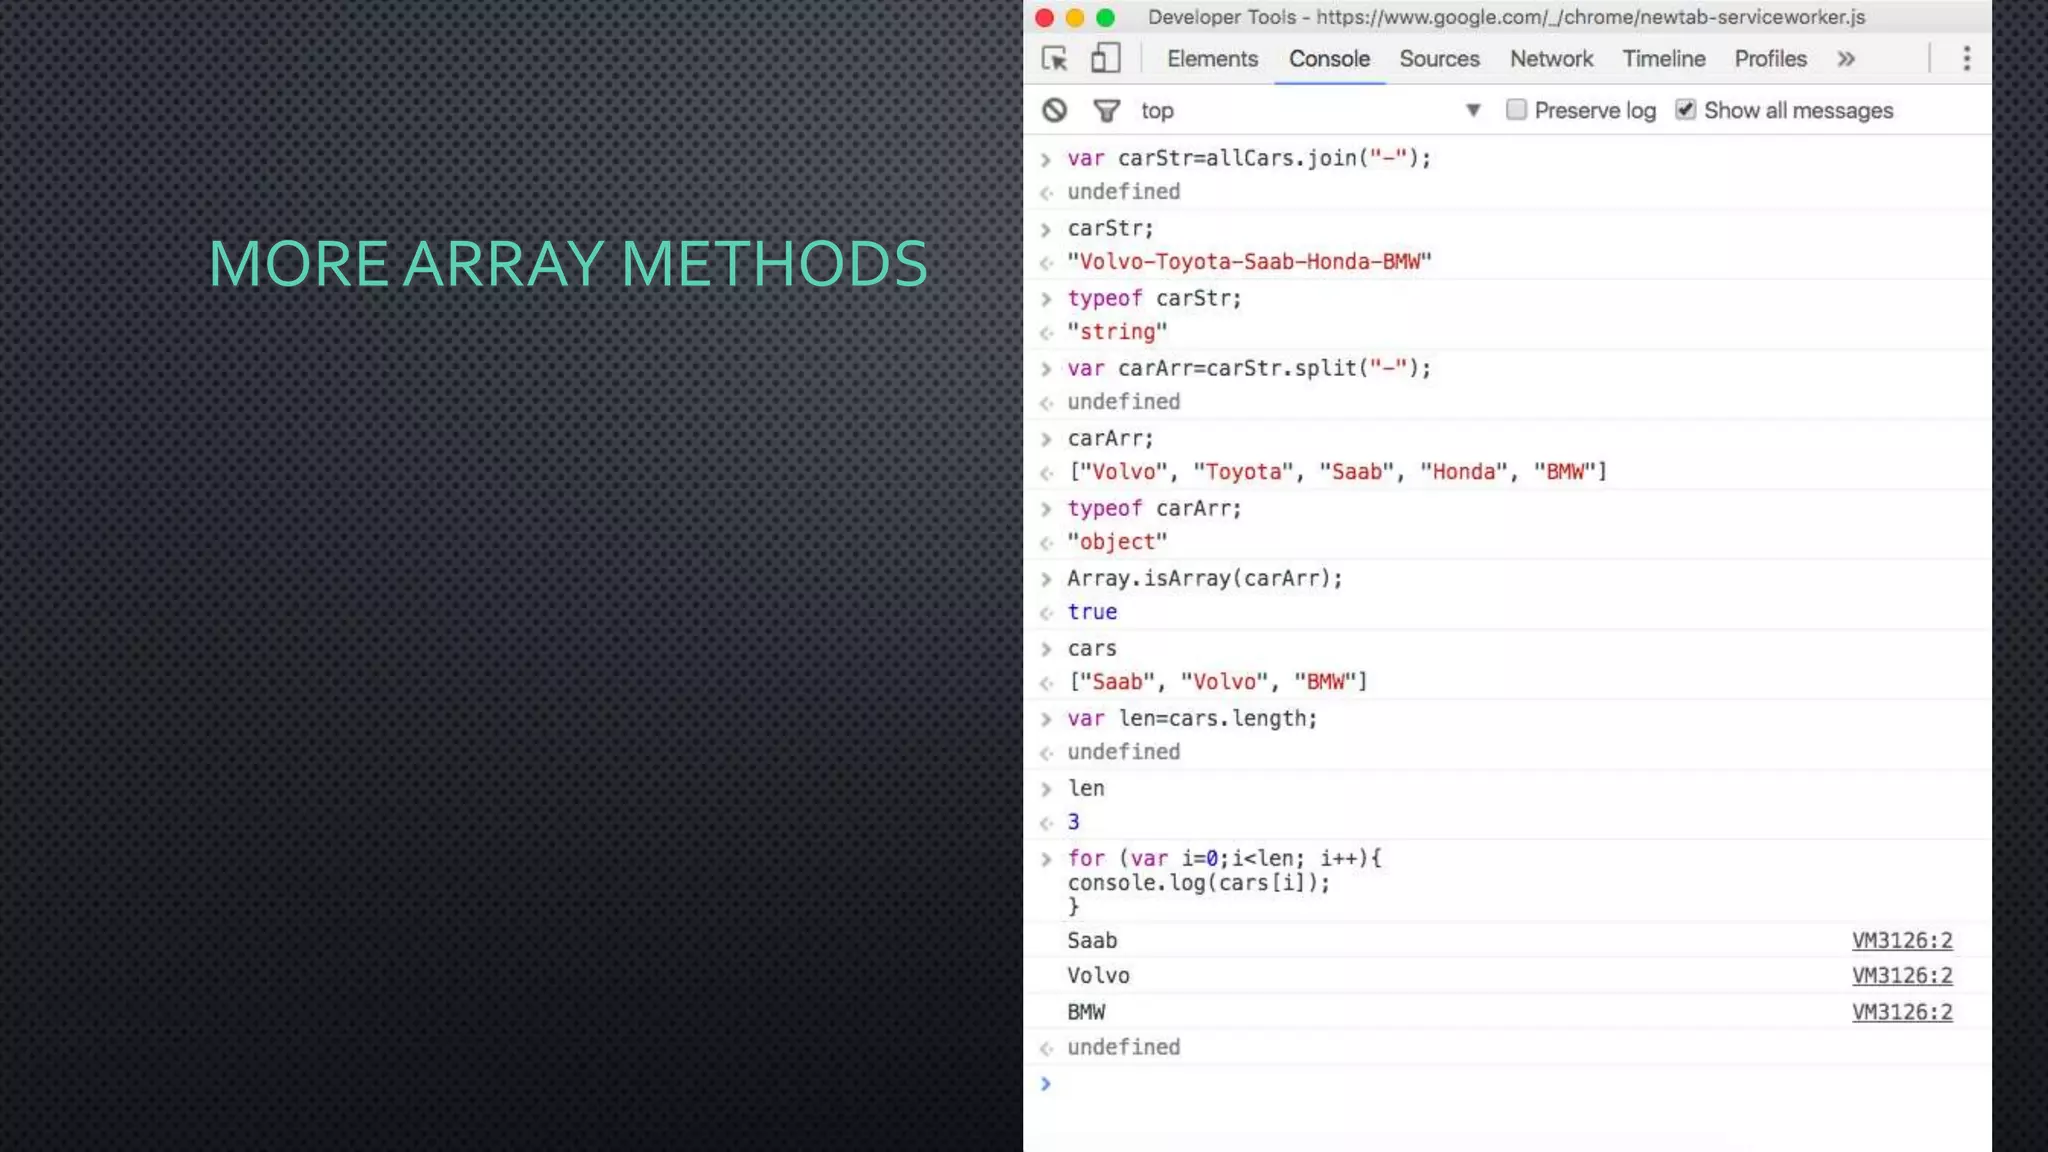Select the true output value
Screen dimensions: 2048x1152
click(1092, 612)
